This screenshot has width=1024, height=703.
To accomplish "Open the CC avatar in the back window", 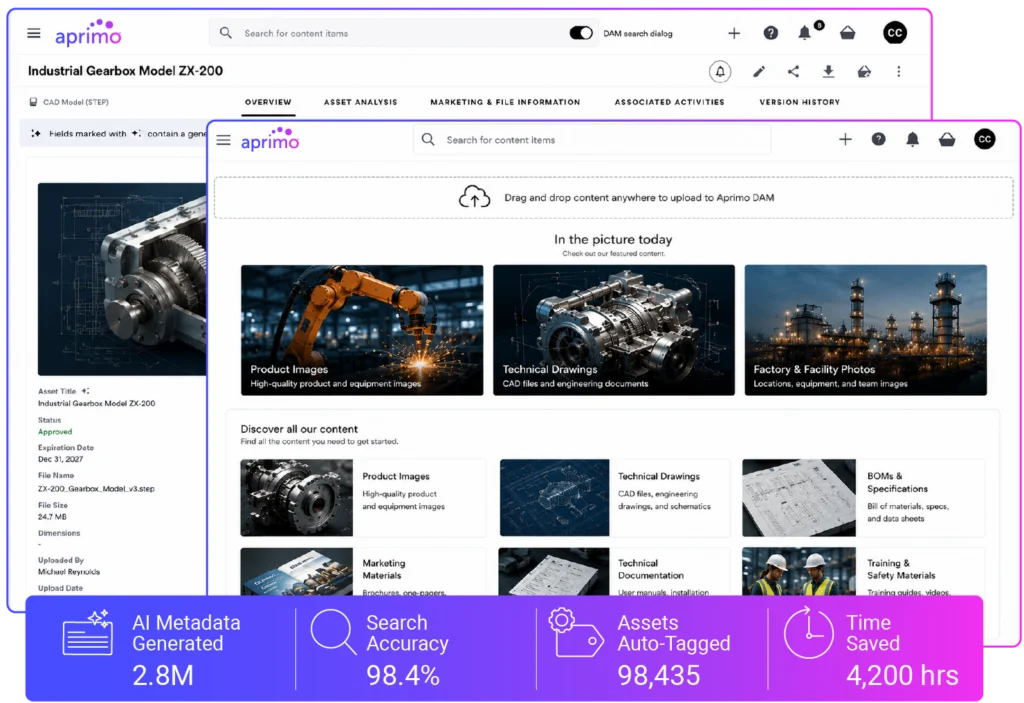I will [x=895, y=33].
